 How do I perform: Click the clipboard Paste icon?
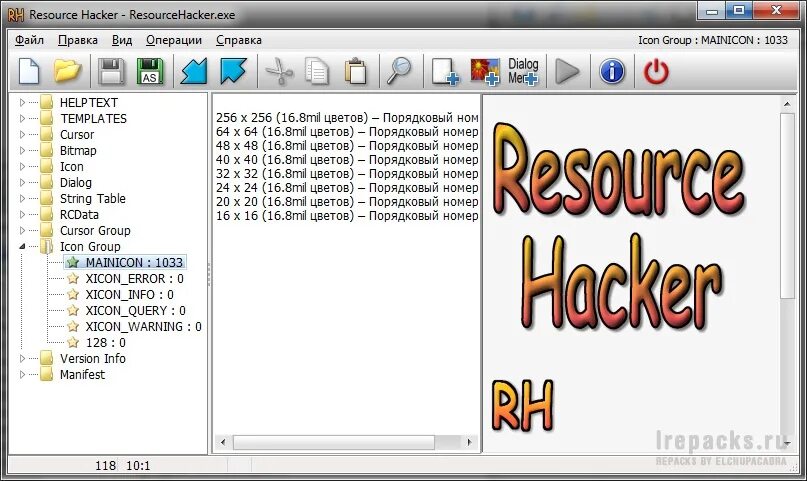[355, 71]
